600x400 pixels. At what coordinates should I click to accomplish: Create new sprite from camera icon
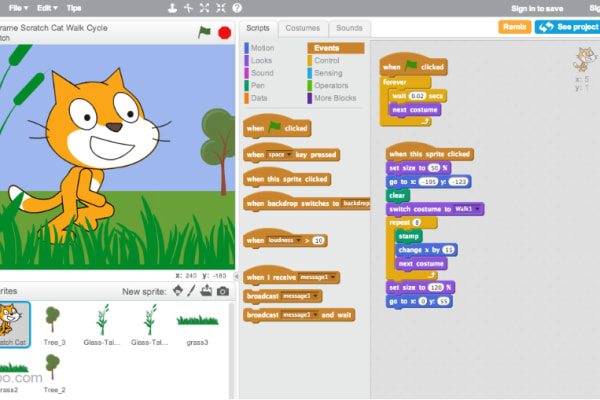223,291
